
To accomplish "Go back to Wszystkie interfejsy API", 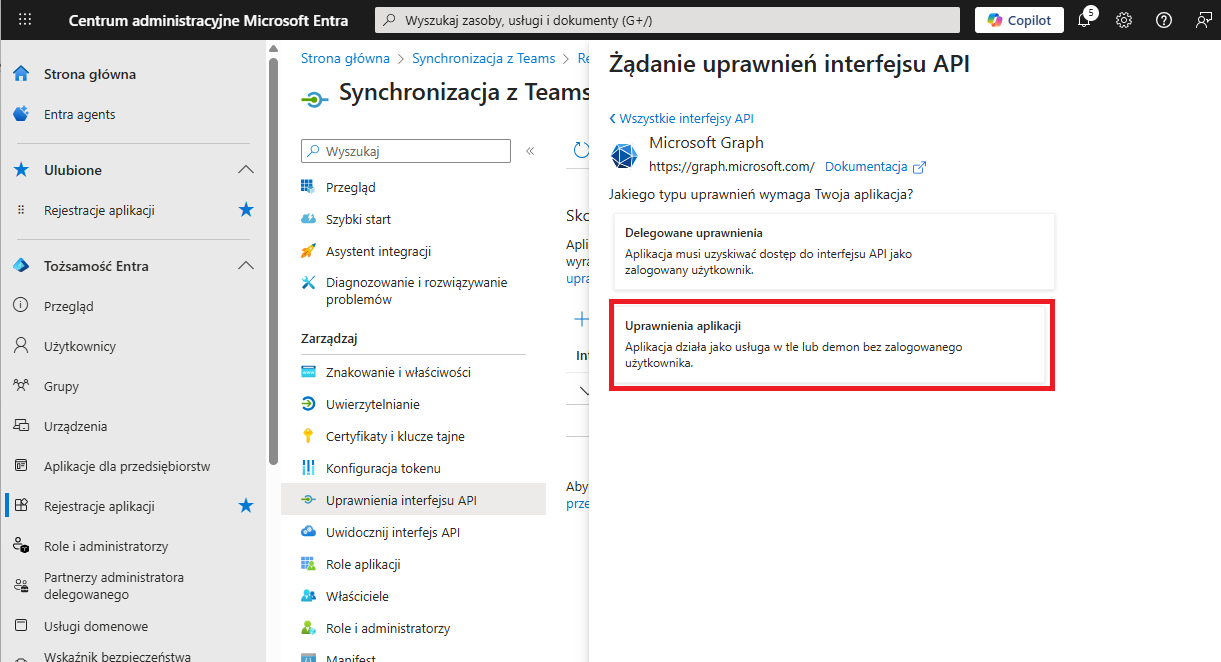I will click(x=681, y=118).
